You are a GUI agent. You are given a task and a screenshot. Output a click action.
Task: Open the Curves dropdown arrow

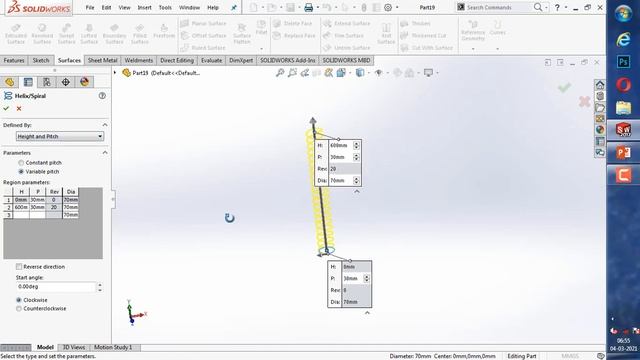[498, 49]
